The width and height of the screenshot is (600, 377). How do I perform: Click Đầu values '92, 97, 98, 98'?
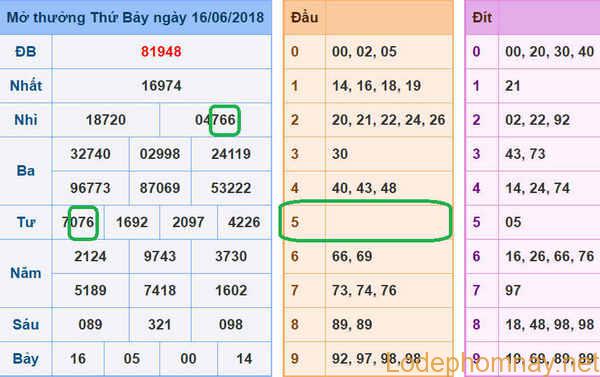pyautogui.click(x=377, y=359)
